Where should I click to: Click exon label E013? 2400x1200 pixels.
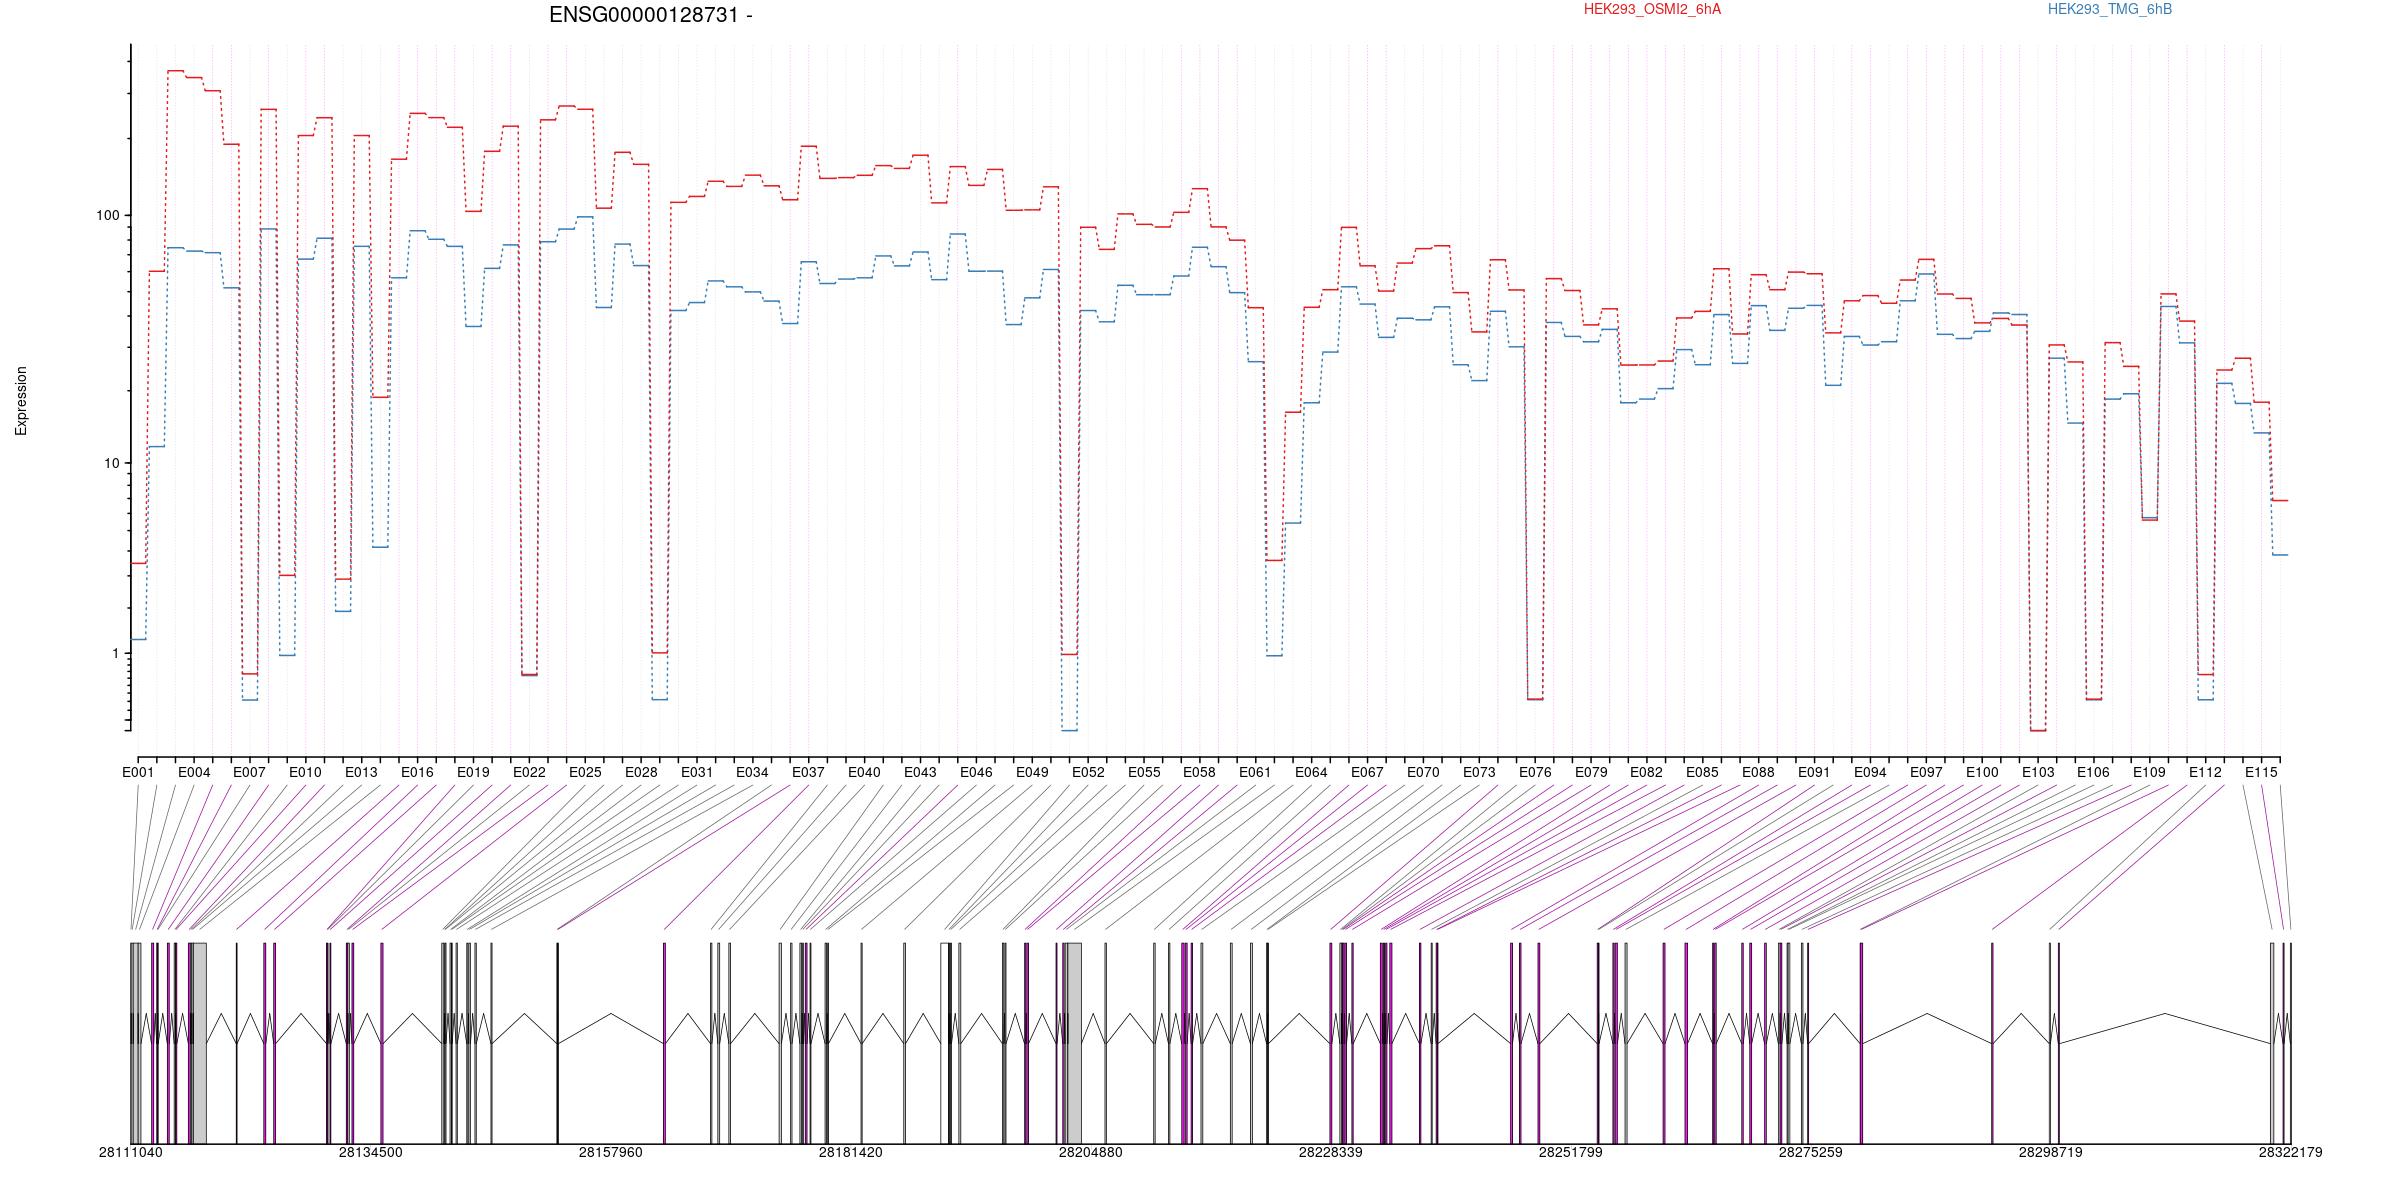(x=361, y=772)
